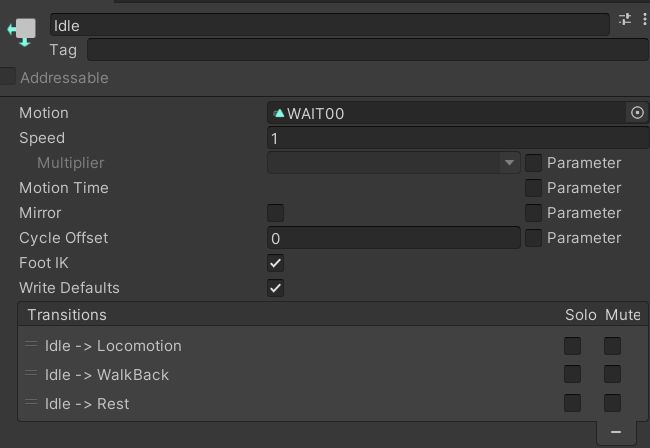Click the drag handle for Idle -> Rest
Image resolution: width=650 pixels, height=448 pixels.
31,402
